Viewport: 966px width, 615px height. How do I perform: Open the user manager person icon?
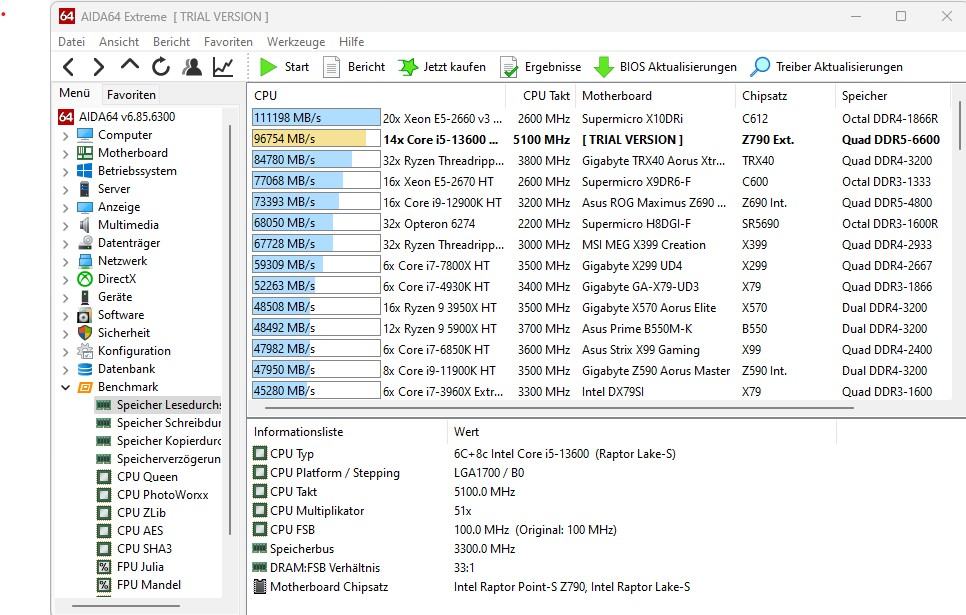pos(192,67)
